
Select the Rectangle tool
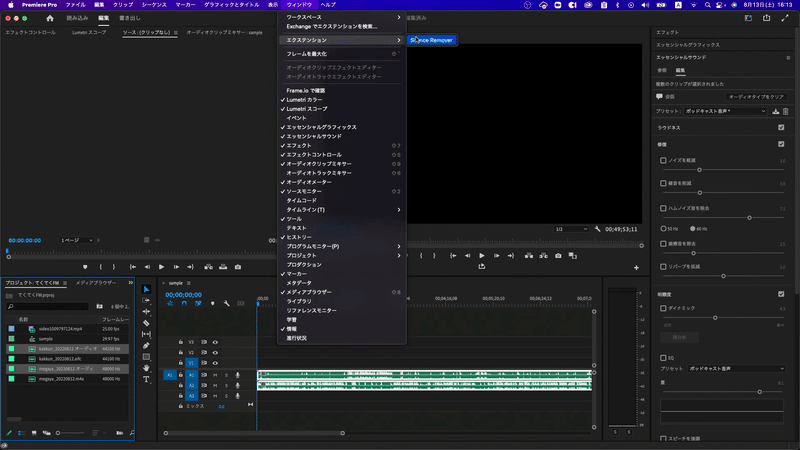click(x=146, y=357)
